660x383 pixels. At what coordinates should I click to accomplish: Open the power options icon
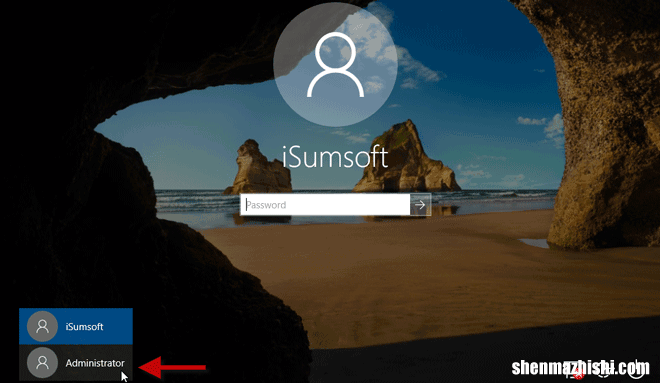(635, 369)
